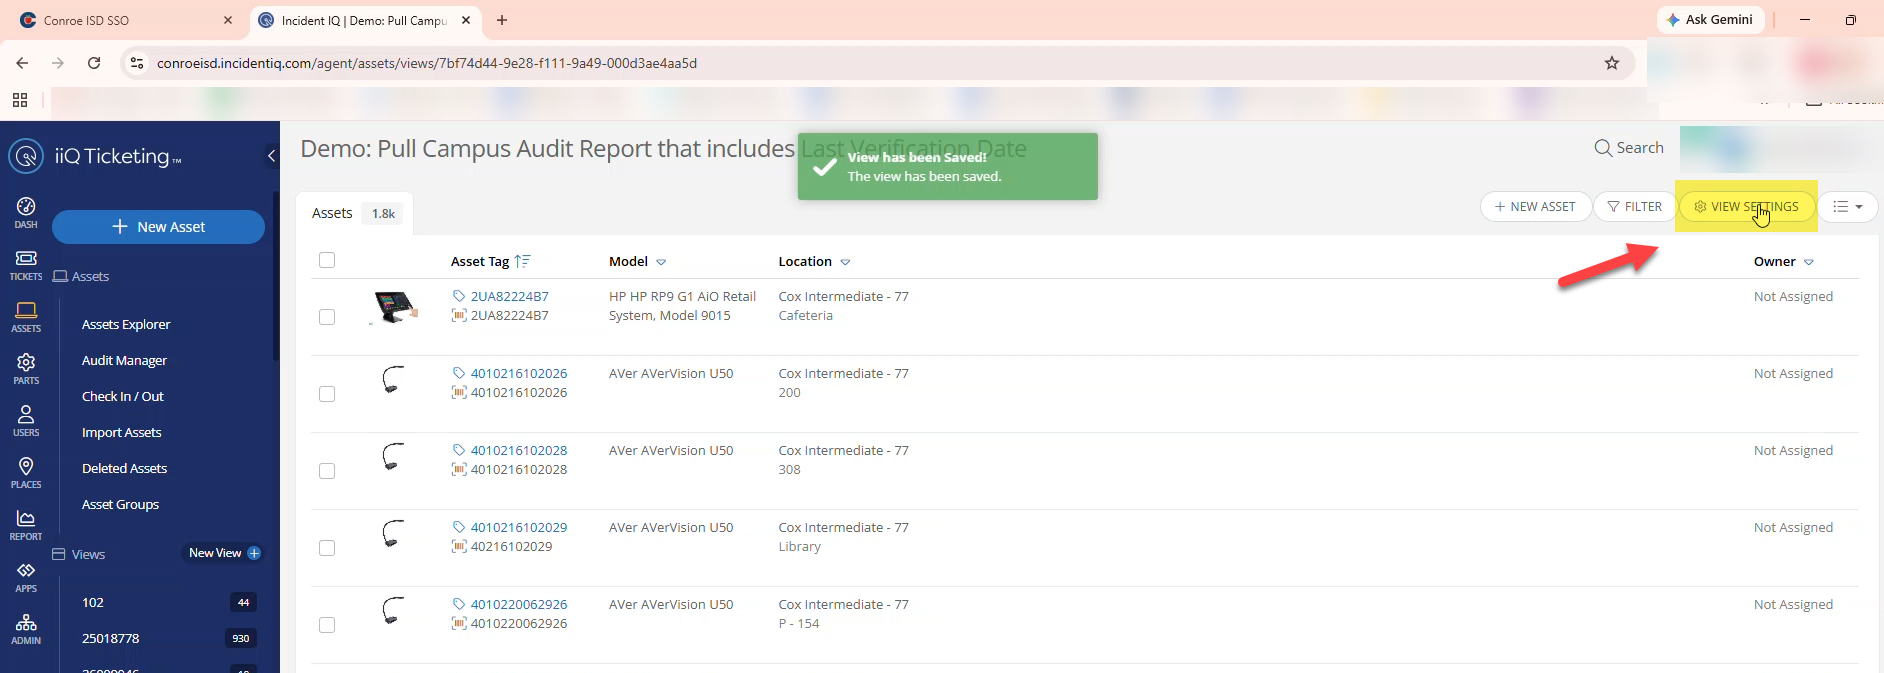Reload the browser page
The width and height of the screenshot is (1884, 673).
pos(94,63)
